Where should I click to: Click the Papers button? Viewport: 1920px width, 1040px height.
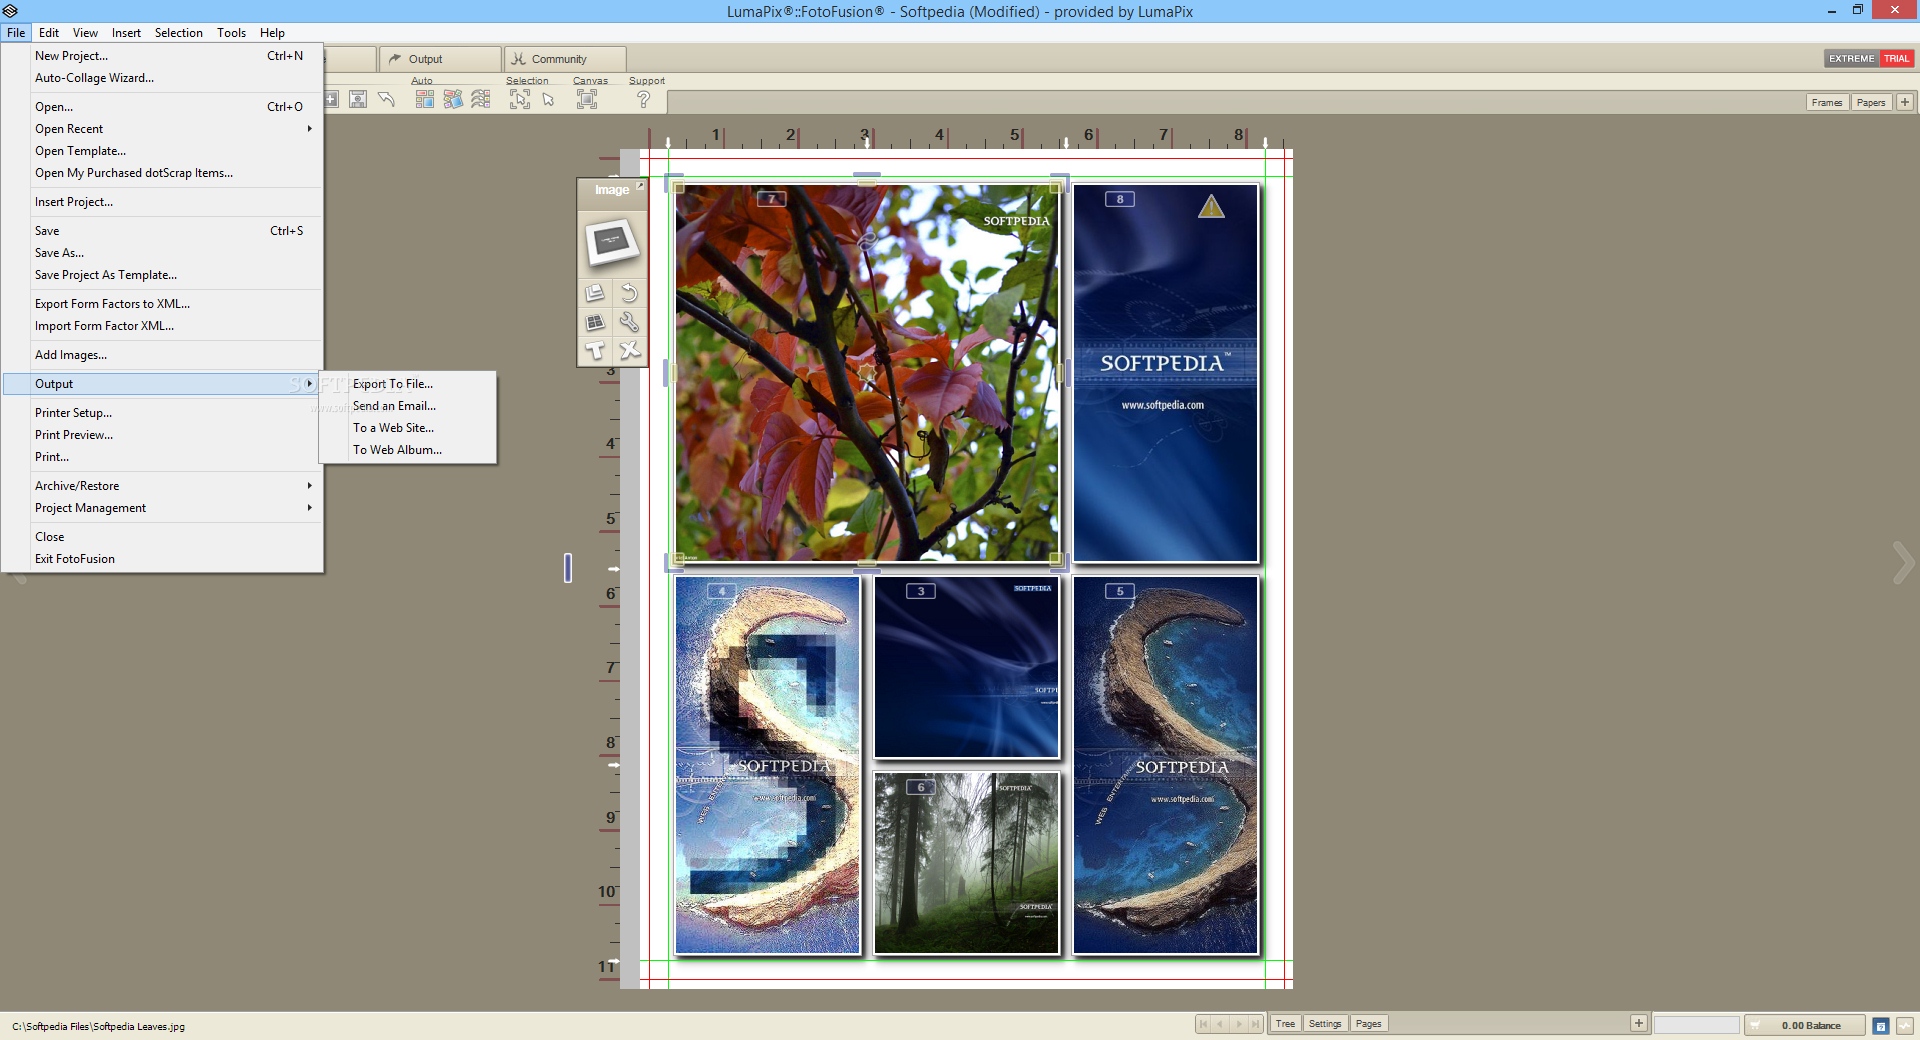click(1871, 102)
